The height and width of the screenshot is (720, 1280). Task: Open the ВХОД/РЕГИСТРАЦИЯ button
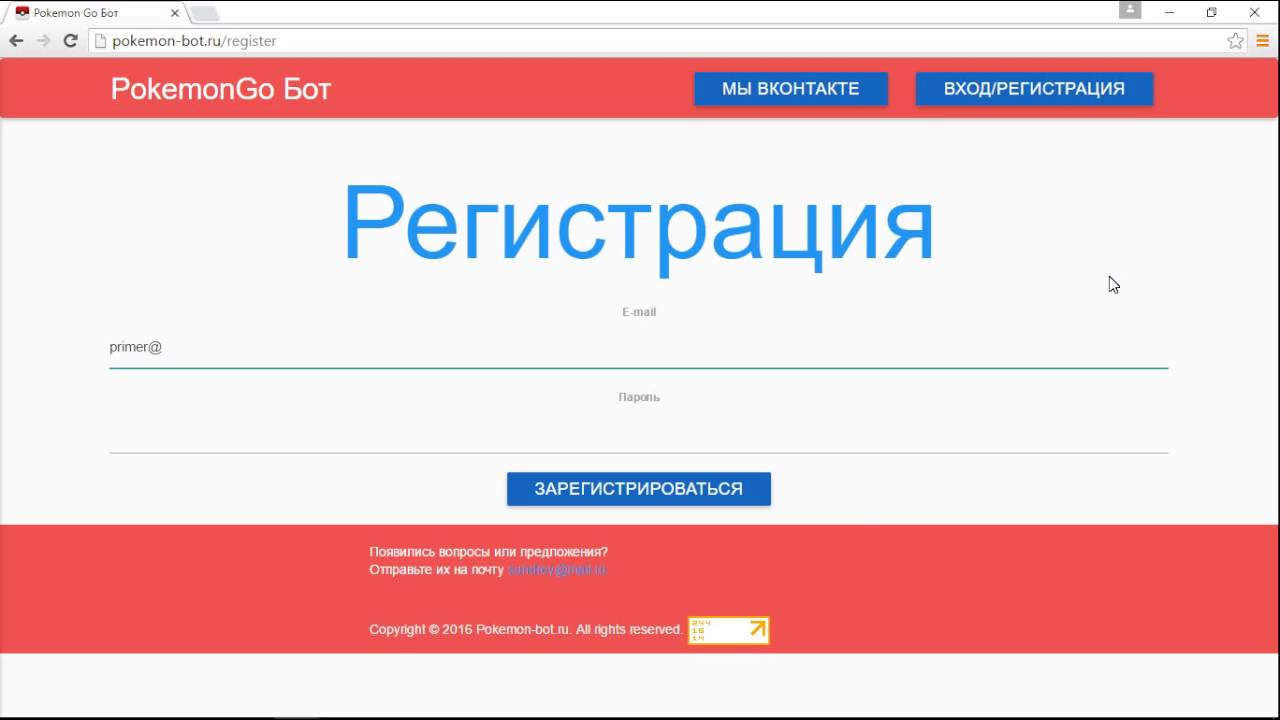click(x=1034, y=89)
